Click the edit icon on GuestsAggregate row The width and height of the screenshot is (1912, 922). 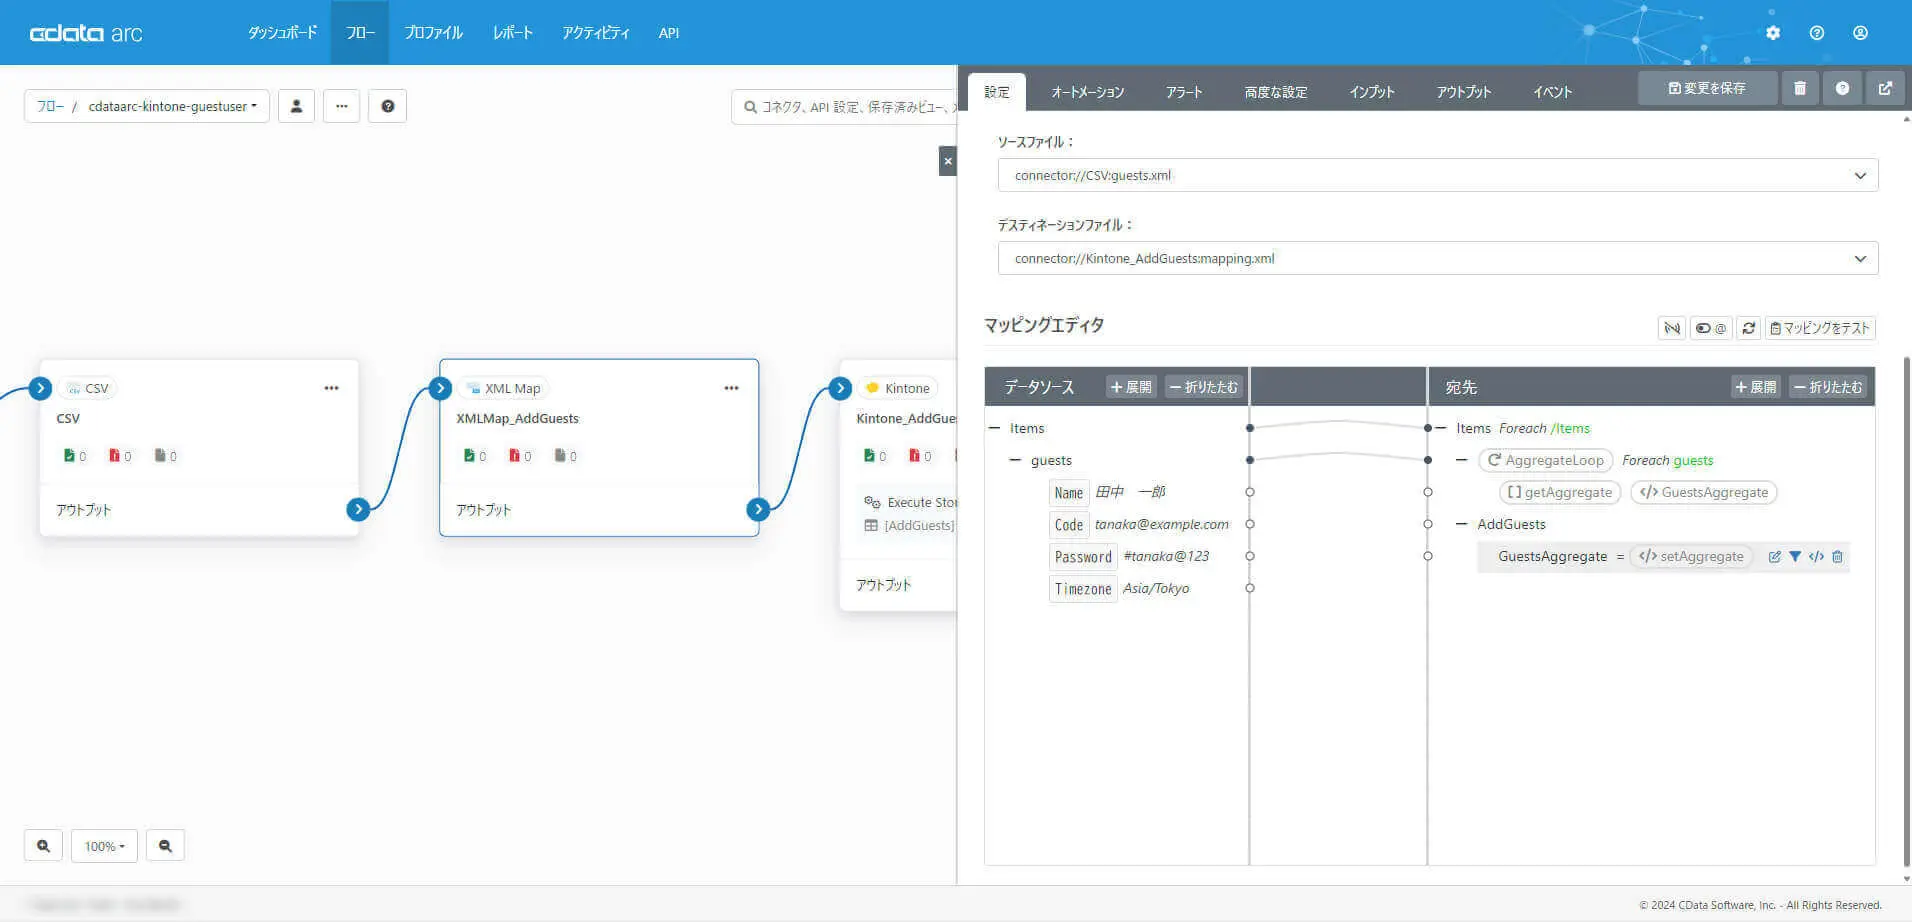coord(1774,557)
